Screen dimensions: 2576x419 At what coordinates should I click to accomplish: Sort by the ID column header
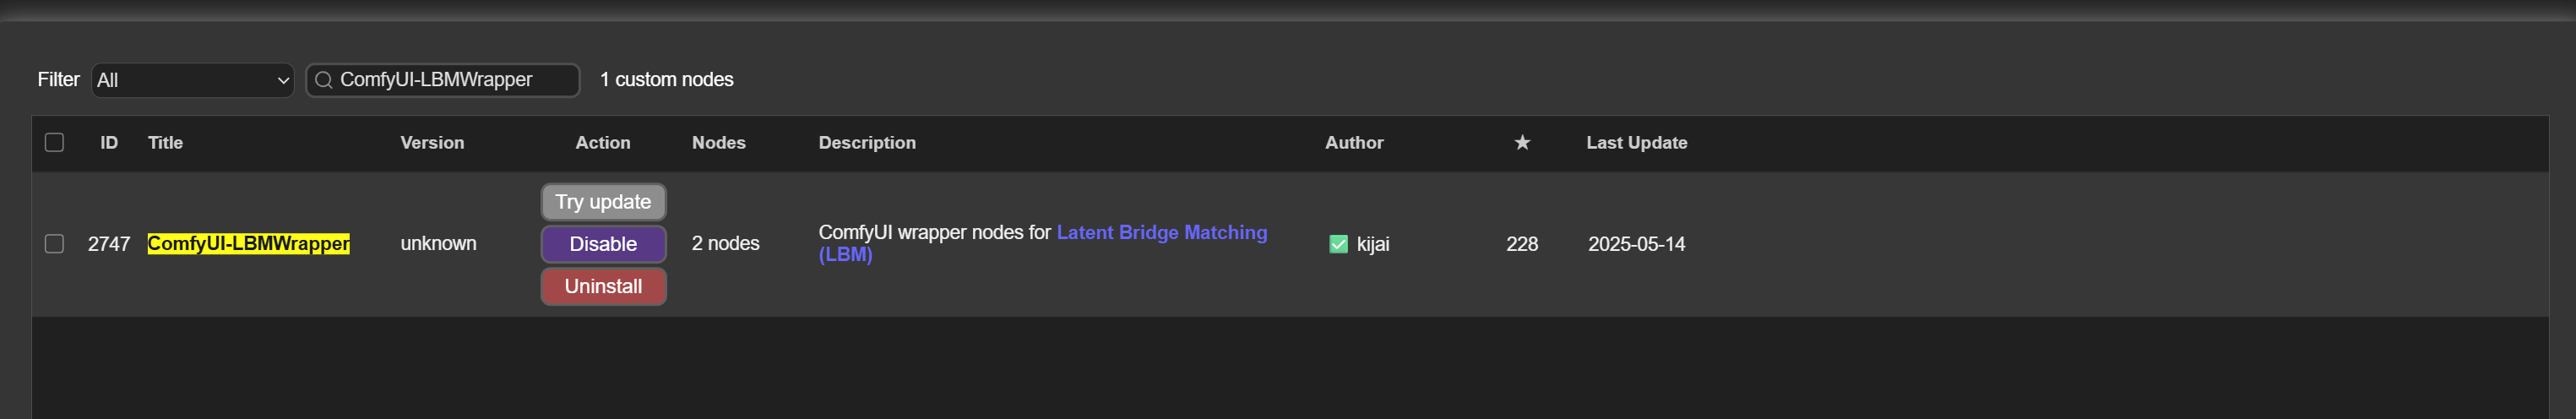tap(109, 143)
